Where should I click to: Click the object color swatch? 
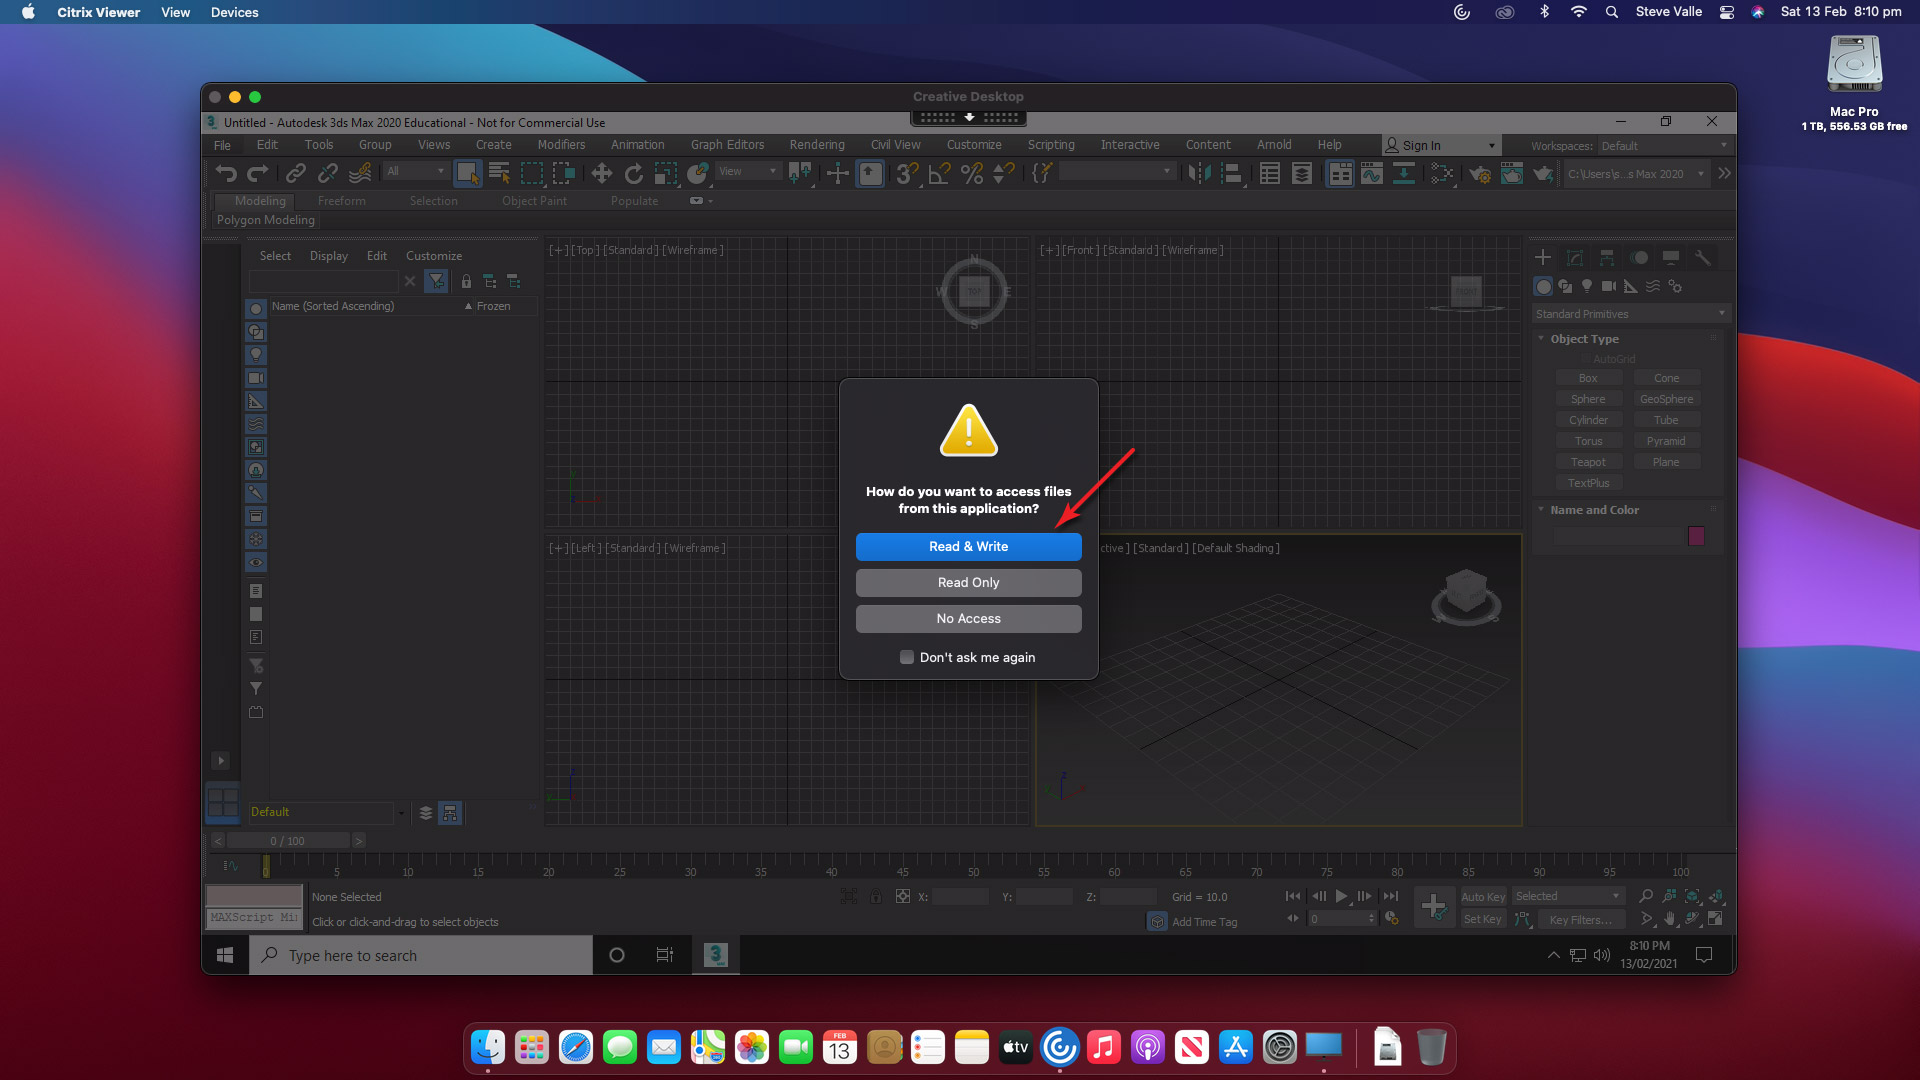(1696, 537)
